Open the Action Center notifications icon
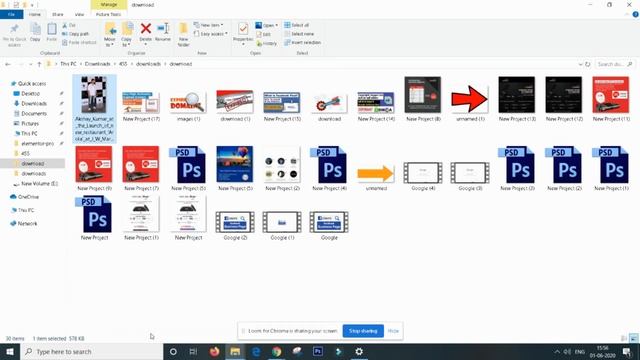 627,351
